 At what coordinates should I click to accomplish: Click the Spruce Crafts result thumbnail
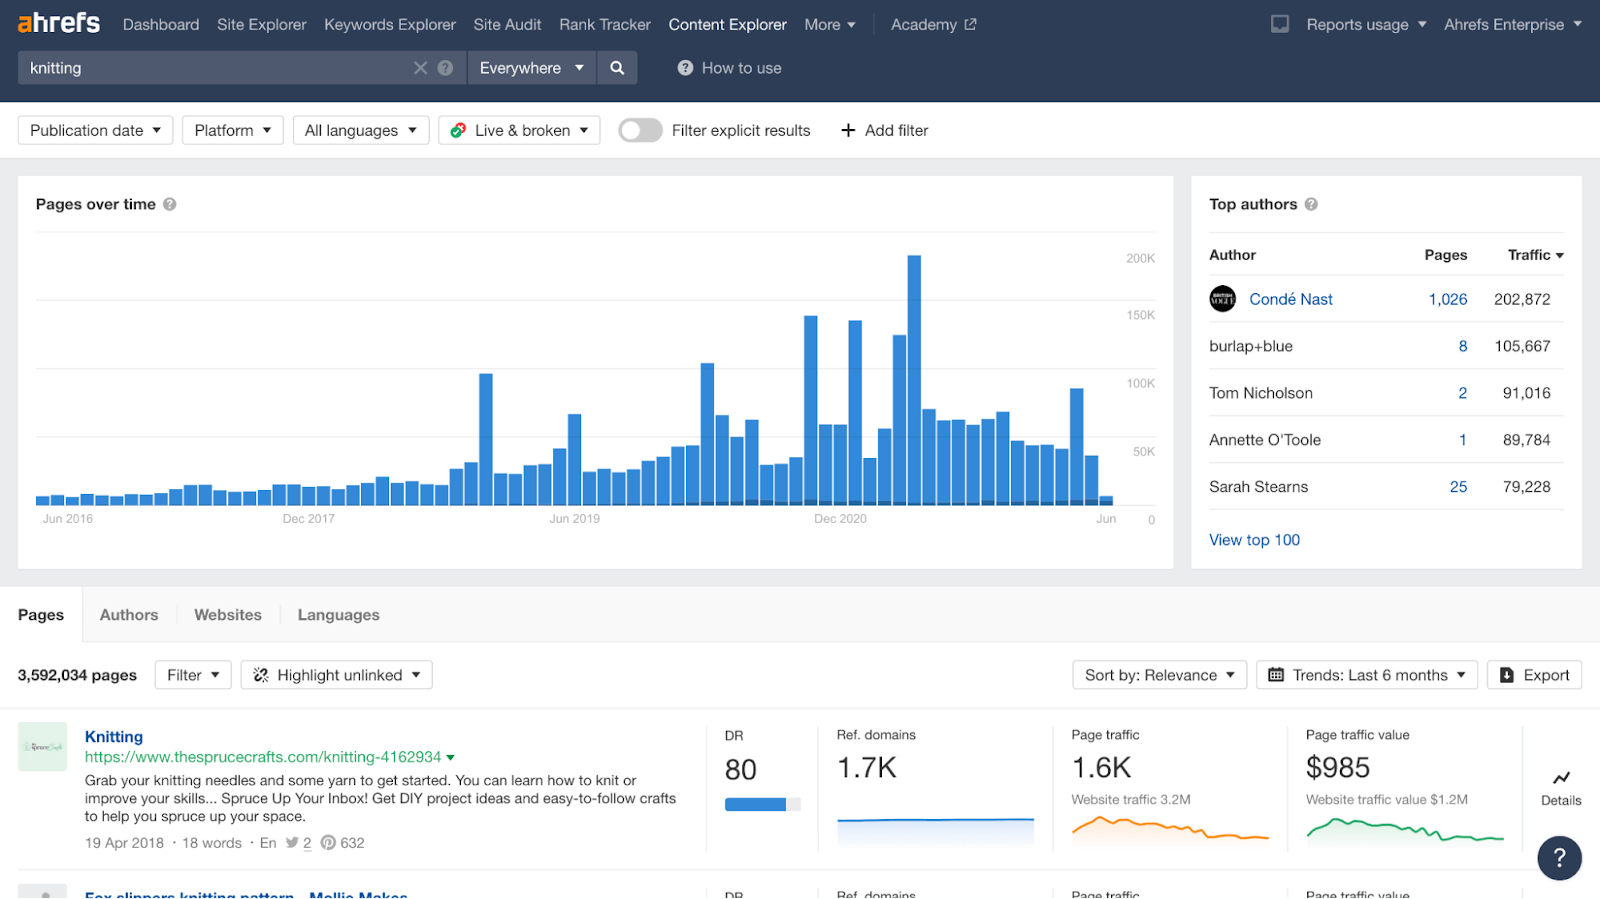42,746
